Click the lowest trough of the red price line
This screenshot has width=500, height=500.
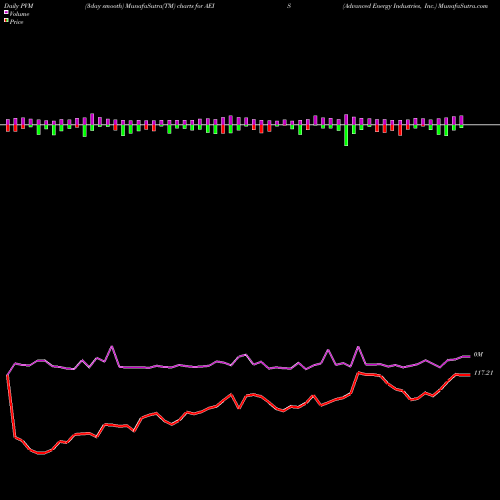click(x=41, y=453)
